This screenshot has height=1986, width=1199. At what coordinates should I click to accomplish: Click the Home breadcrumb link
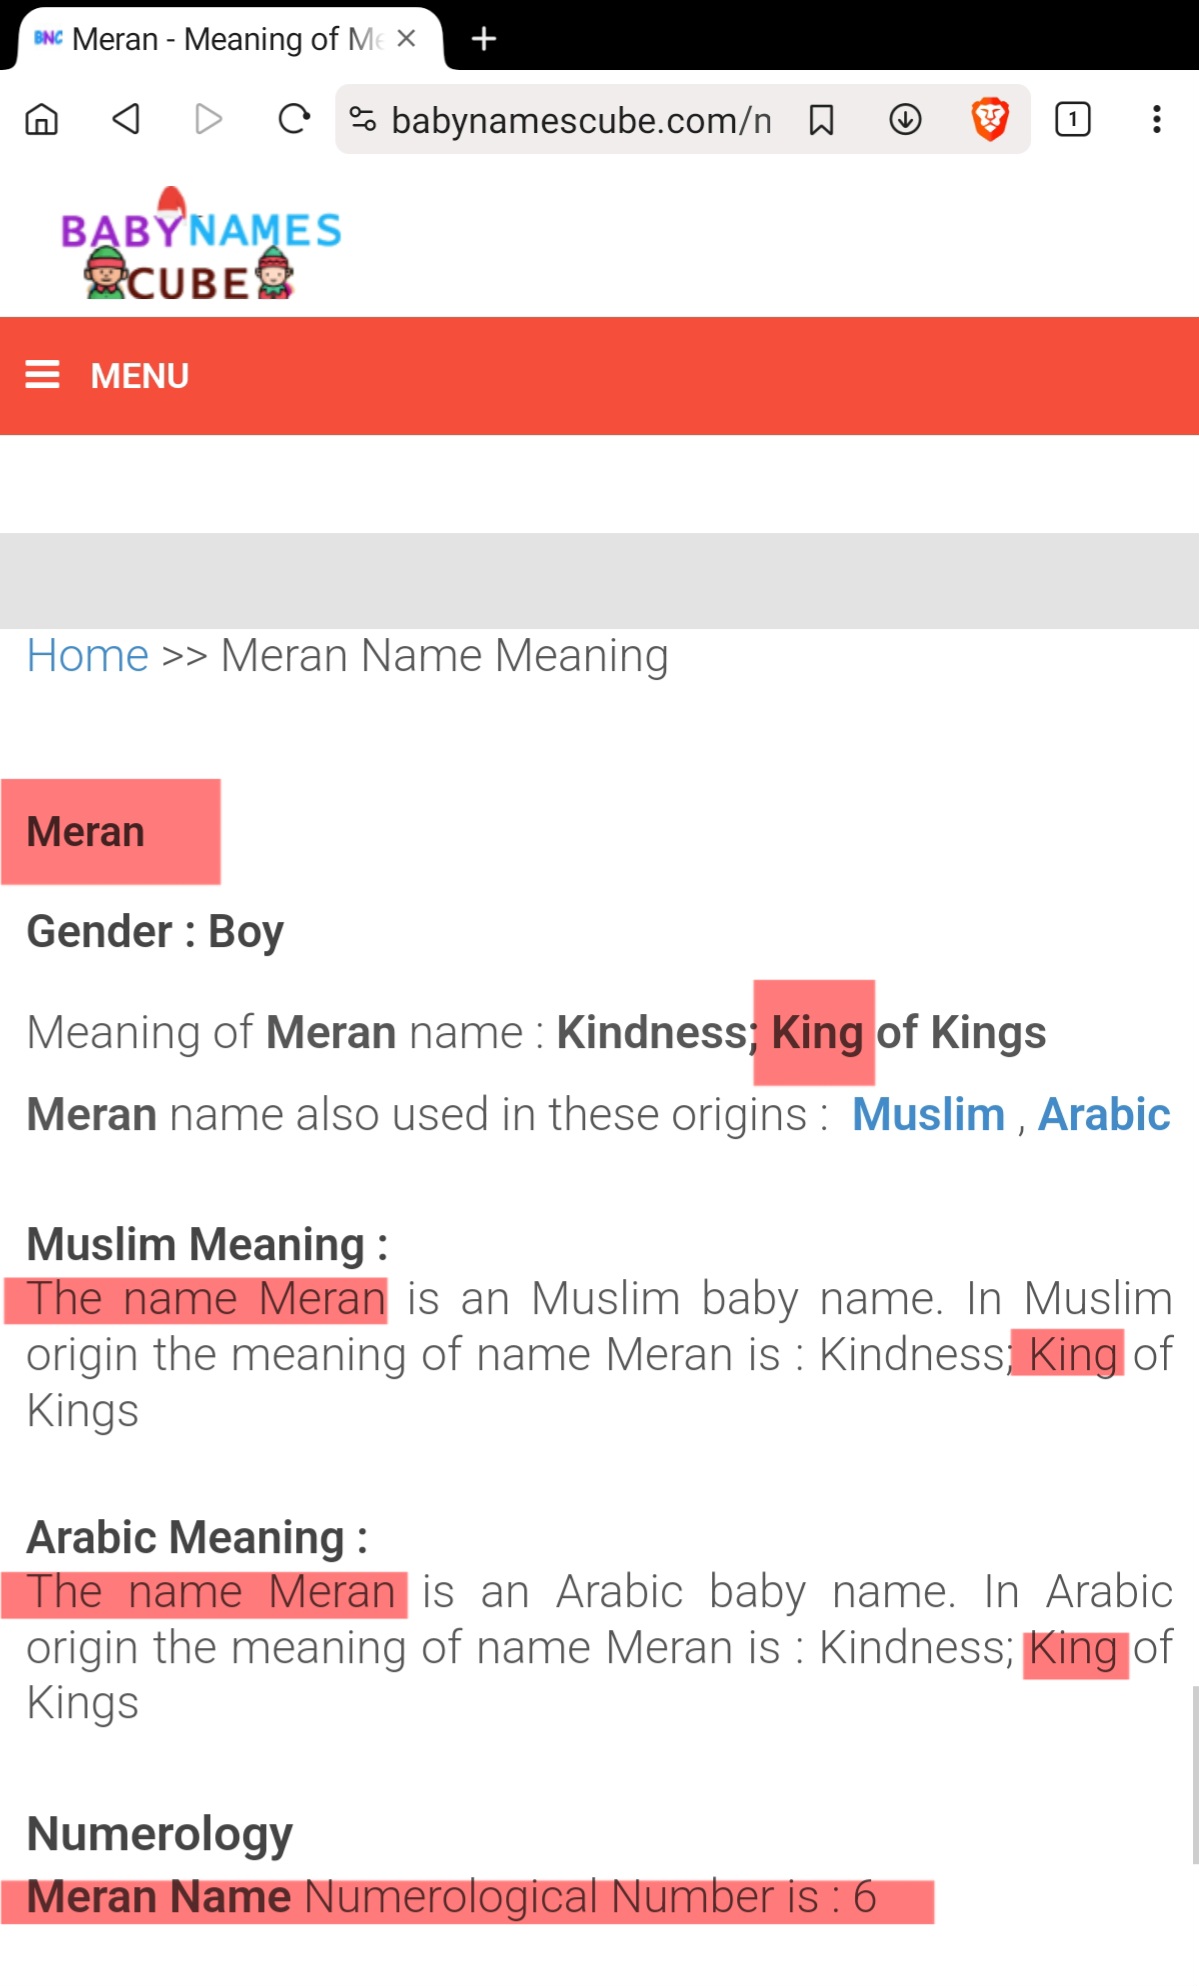tap(87, 656)
